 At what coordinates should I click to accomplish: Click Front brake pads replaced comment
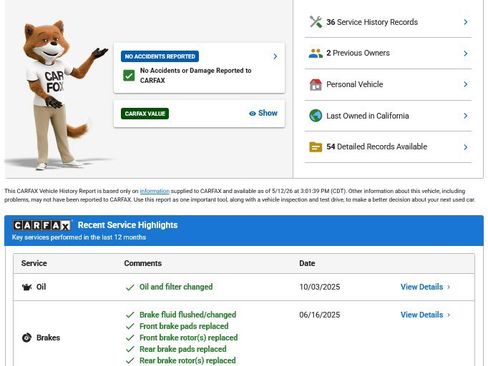[x=184, y=326]
